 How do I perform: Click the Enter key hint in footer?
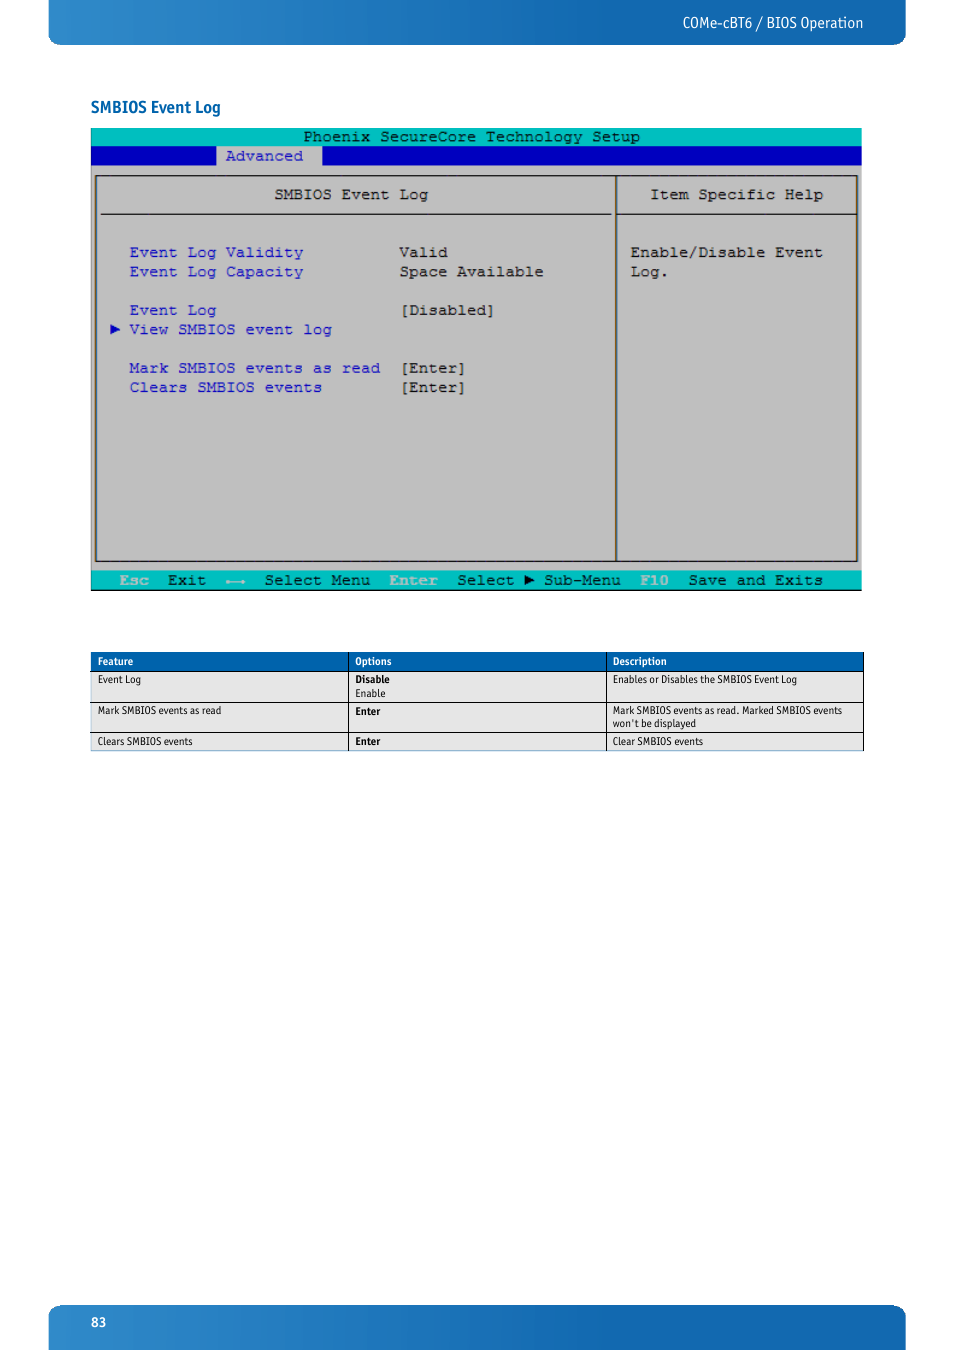tap(414, 581)
